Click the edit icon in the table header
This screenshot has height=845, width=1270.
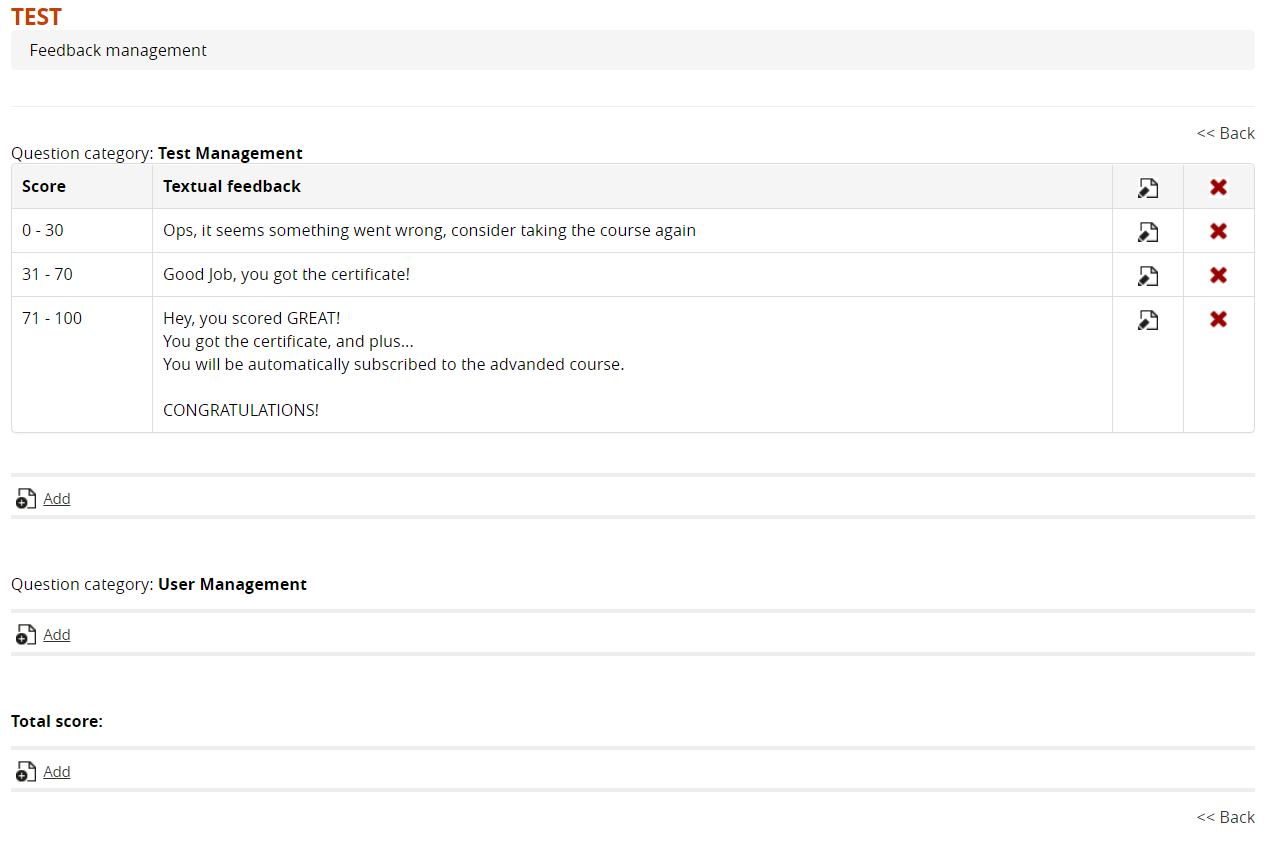(1147, 187)
